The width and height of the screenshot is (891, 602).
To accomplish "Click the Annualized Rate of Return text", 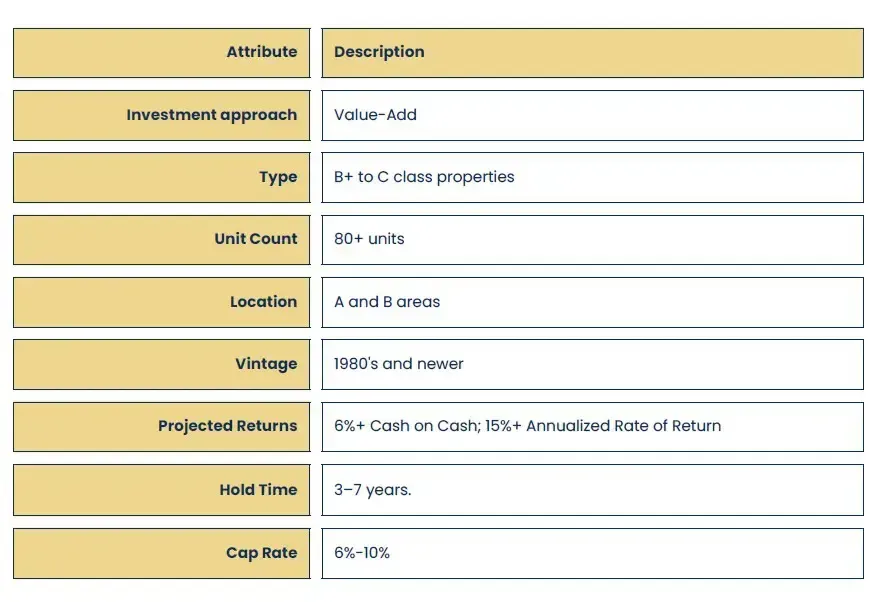I will (623, 426).
